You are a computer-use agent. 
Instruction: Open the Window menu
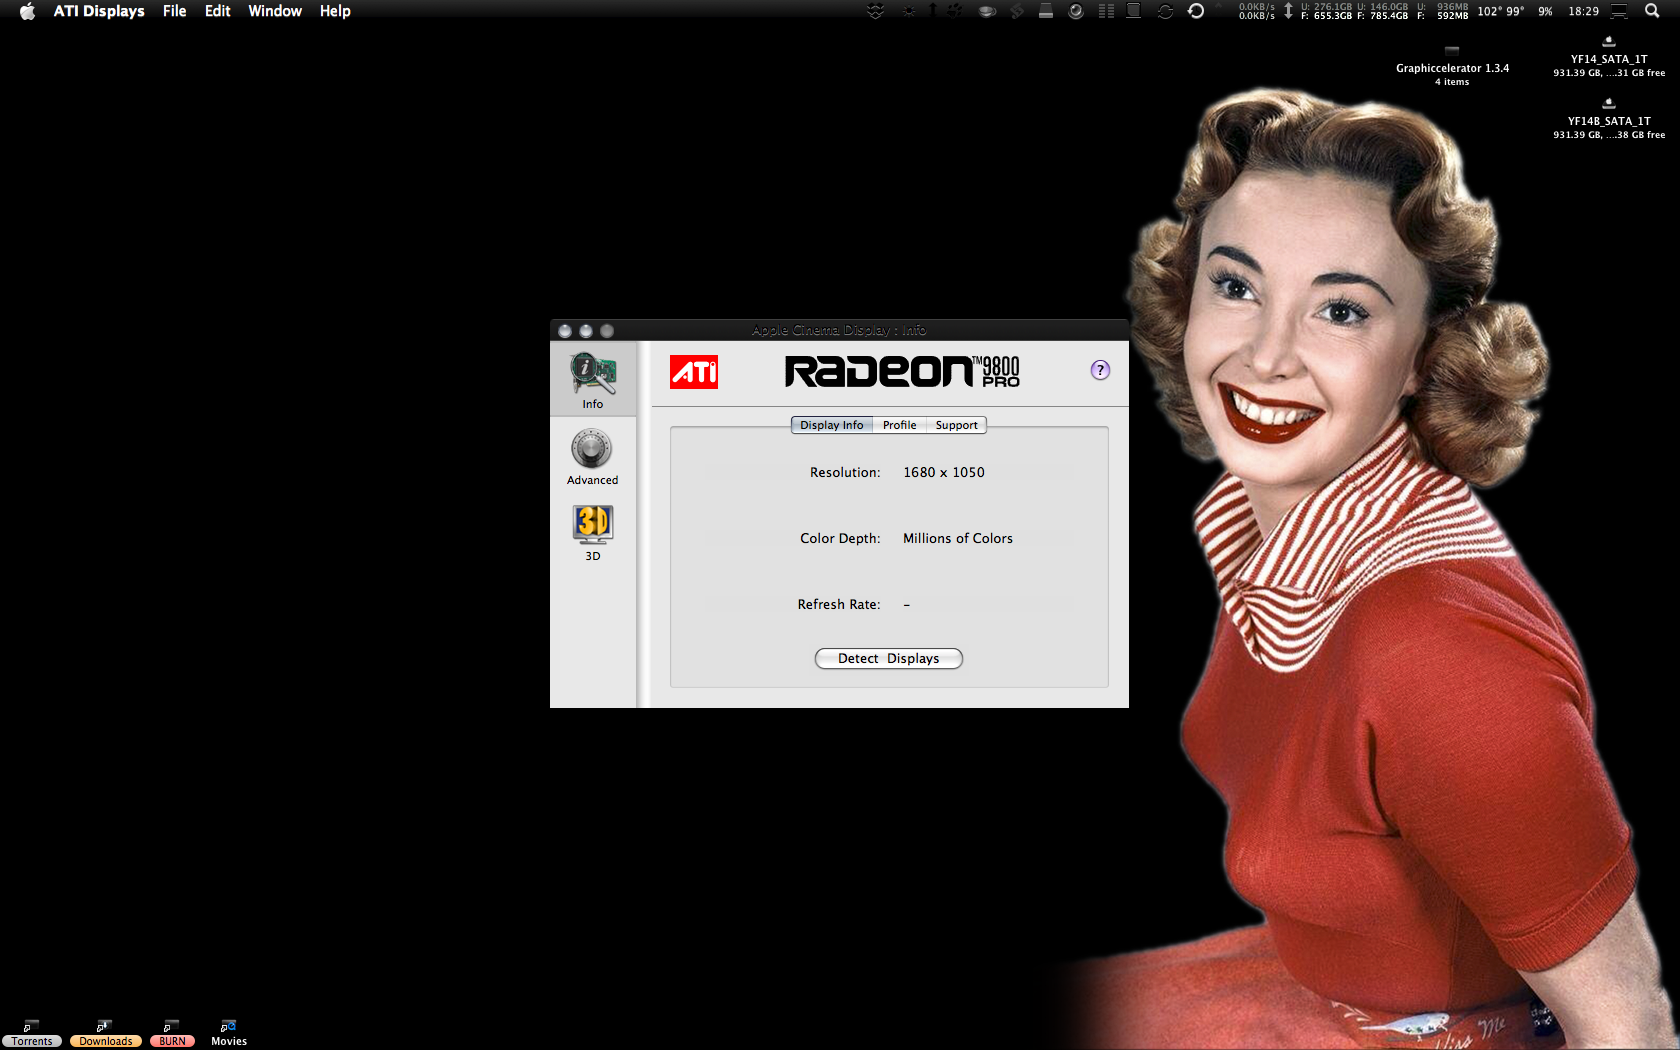click(x=275, y=11)
